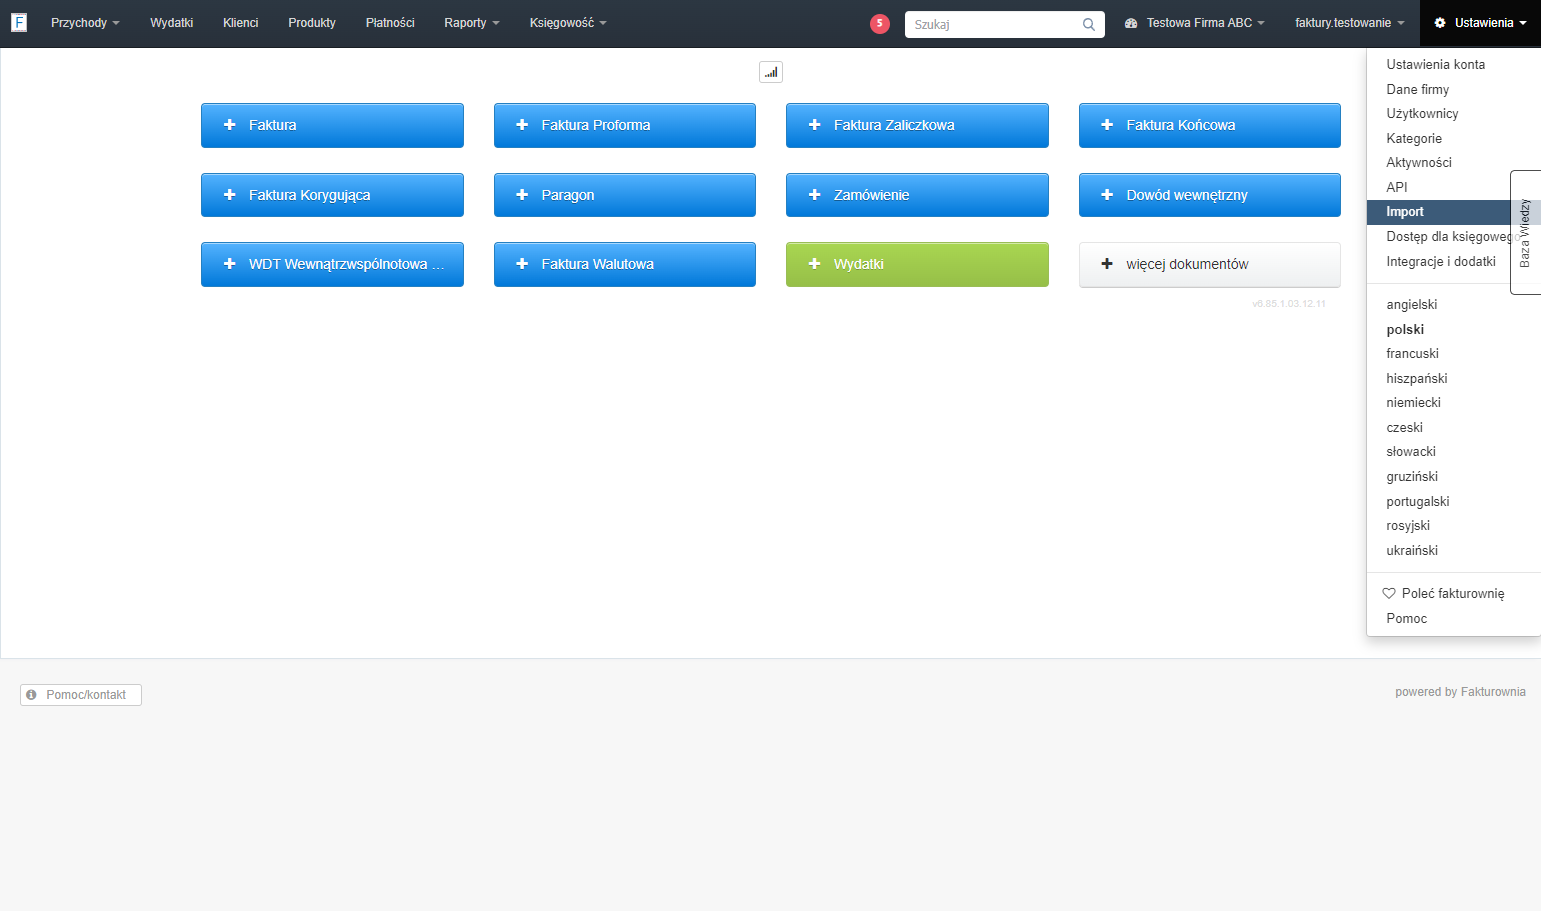
Task: Click the search magnifier icon
Action: click(1089, 24)
